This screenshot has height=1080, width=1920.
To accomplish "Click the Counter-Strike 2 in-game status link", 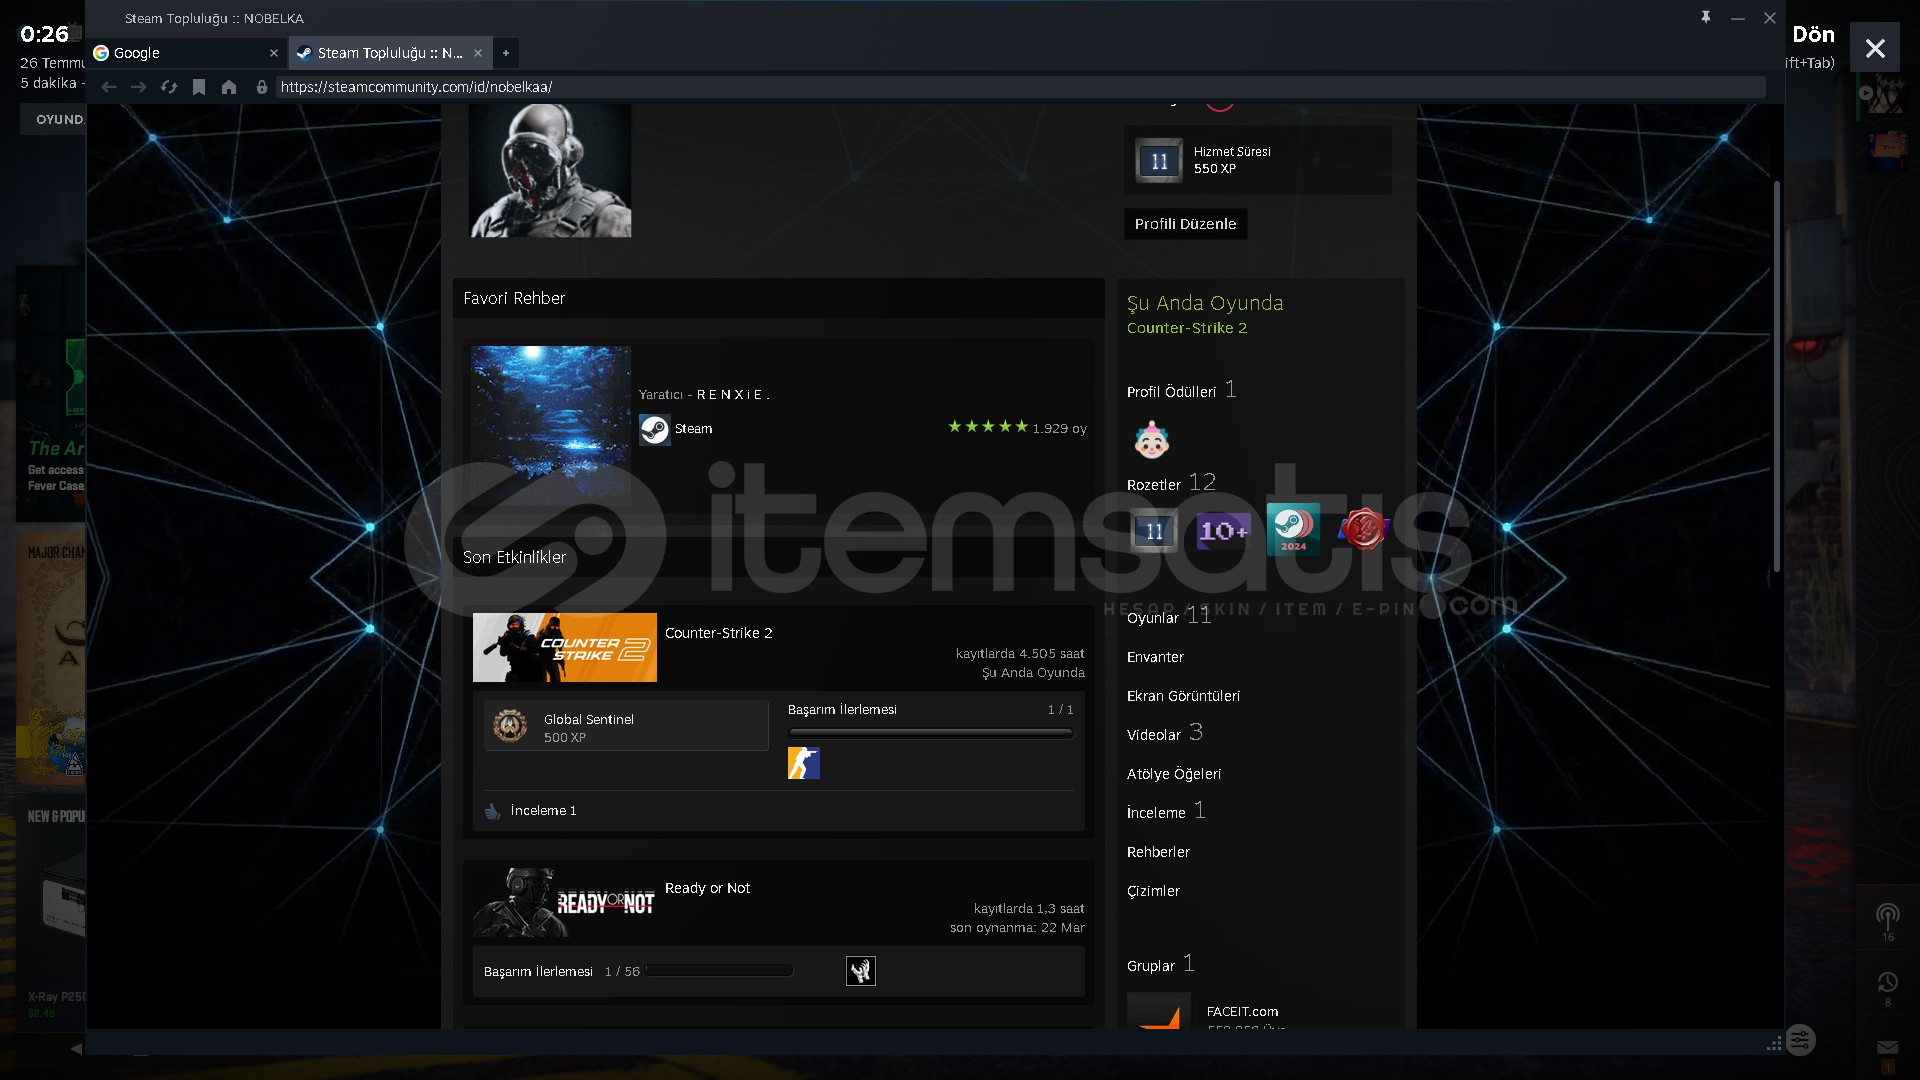I will pyautogui.click(x=1187, y=328).
